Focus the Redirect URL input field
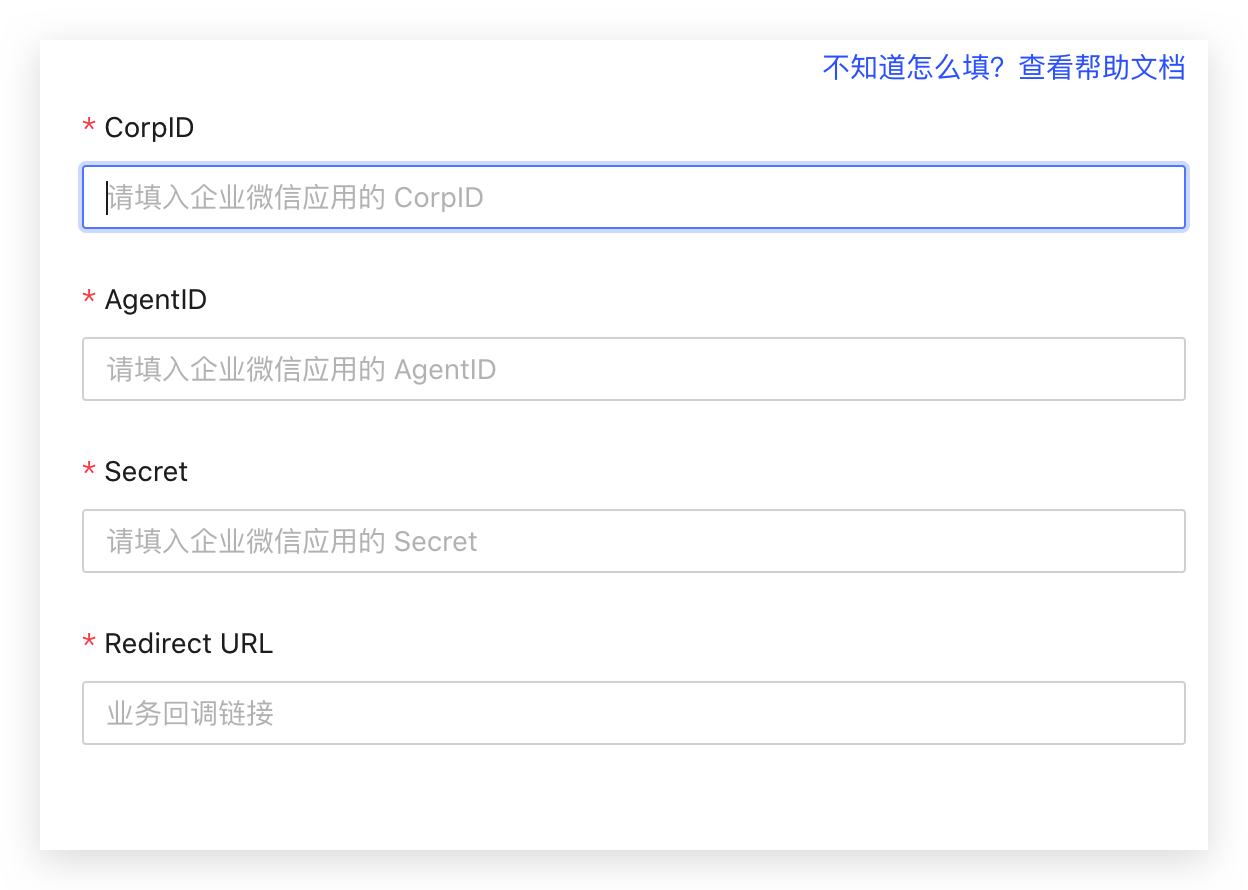This screenshot has width=1248, height=890. pos(634,713)
